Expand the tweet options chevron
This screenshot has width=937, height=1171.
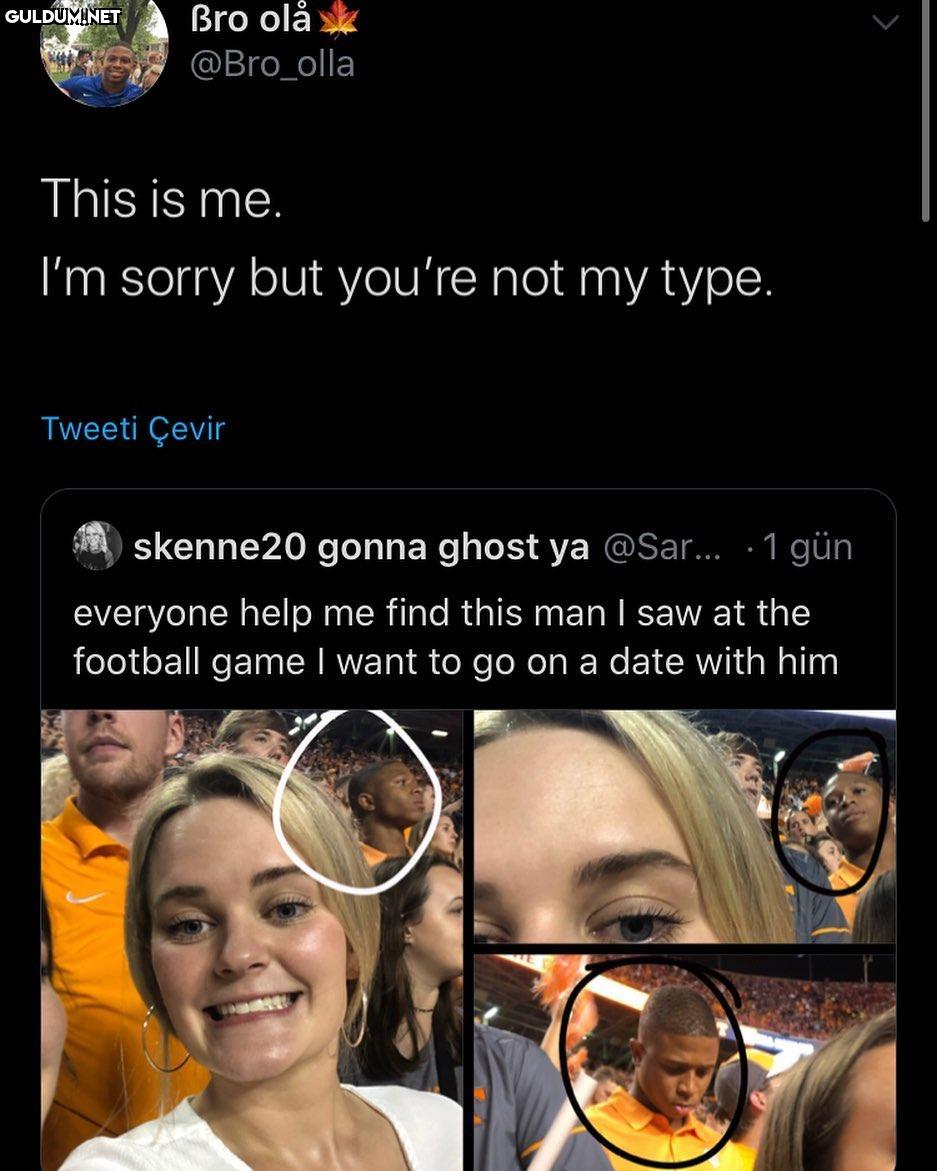click(886, 22)
